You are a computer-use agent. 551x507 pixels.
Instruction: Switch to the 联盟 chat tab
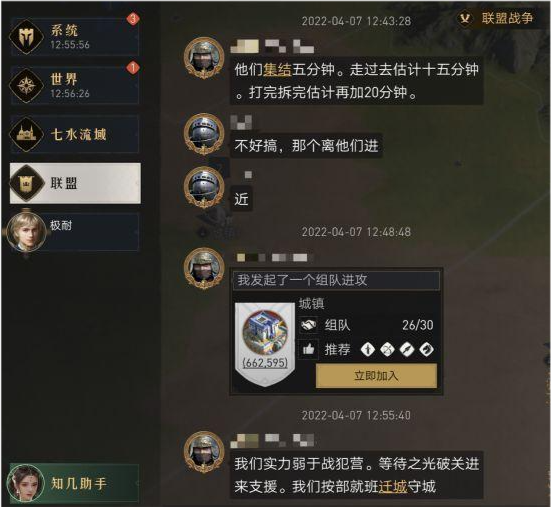tap(75, 183)
